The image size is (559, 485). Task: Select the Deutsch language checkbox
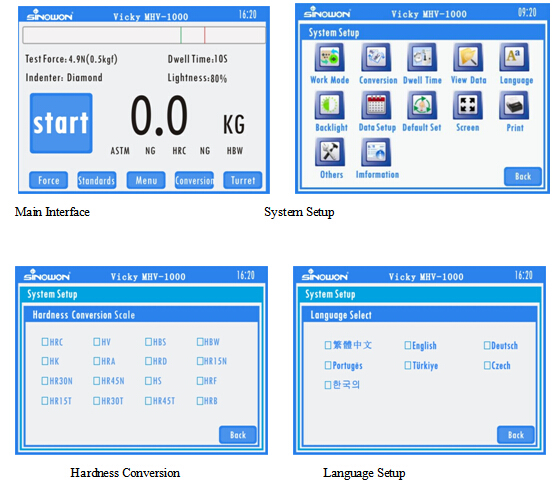point(487,345)
